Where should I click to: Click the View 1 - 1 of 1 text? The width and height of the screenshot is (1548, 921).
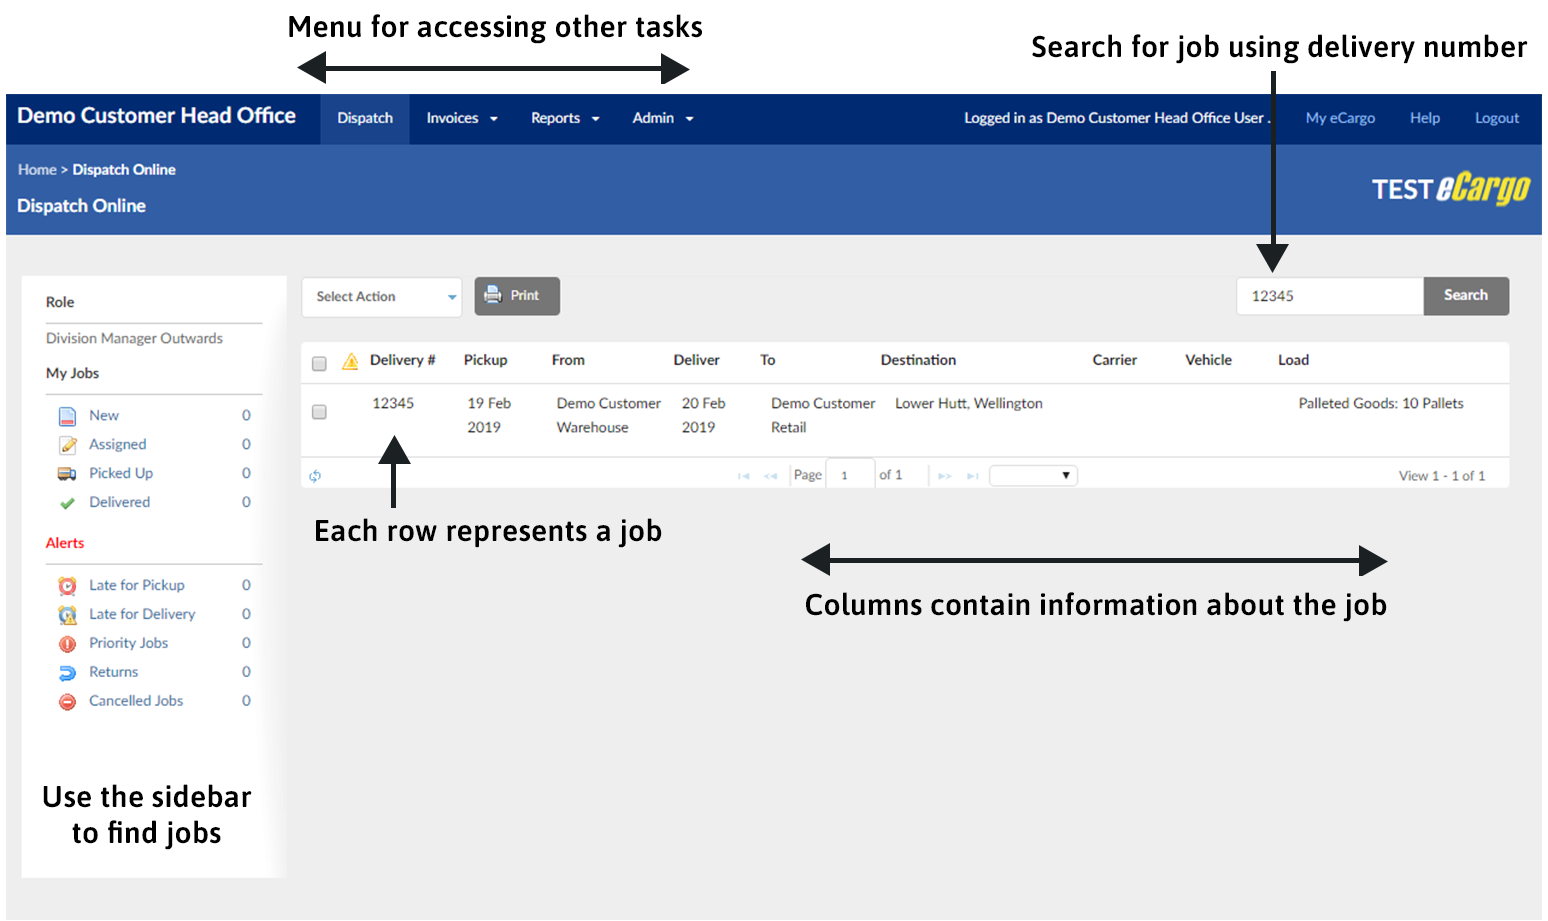point(1442,476)
